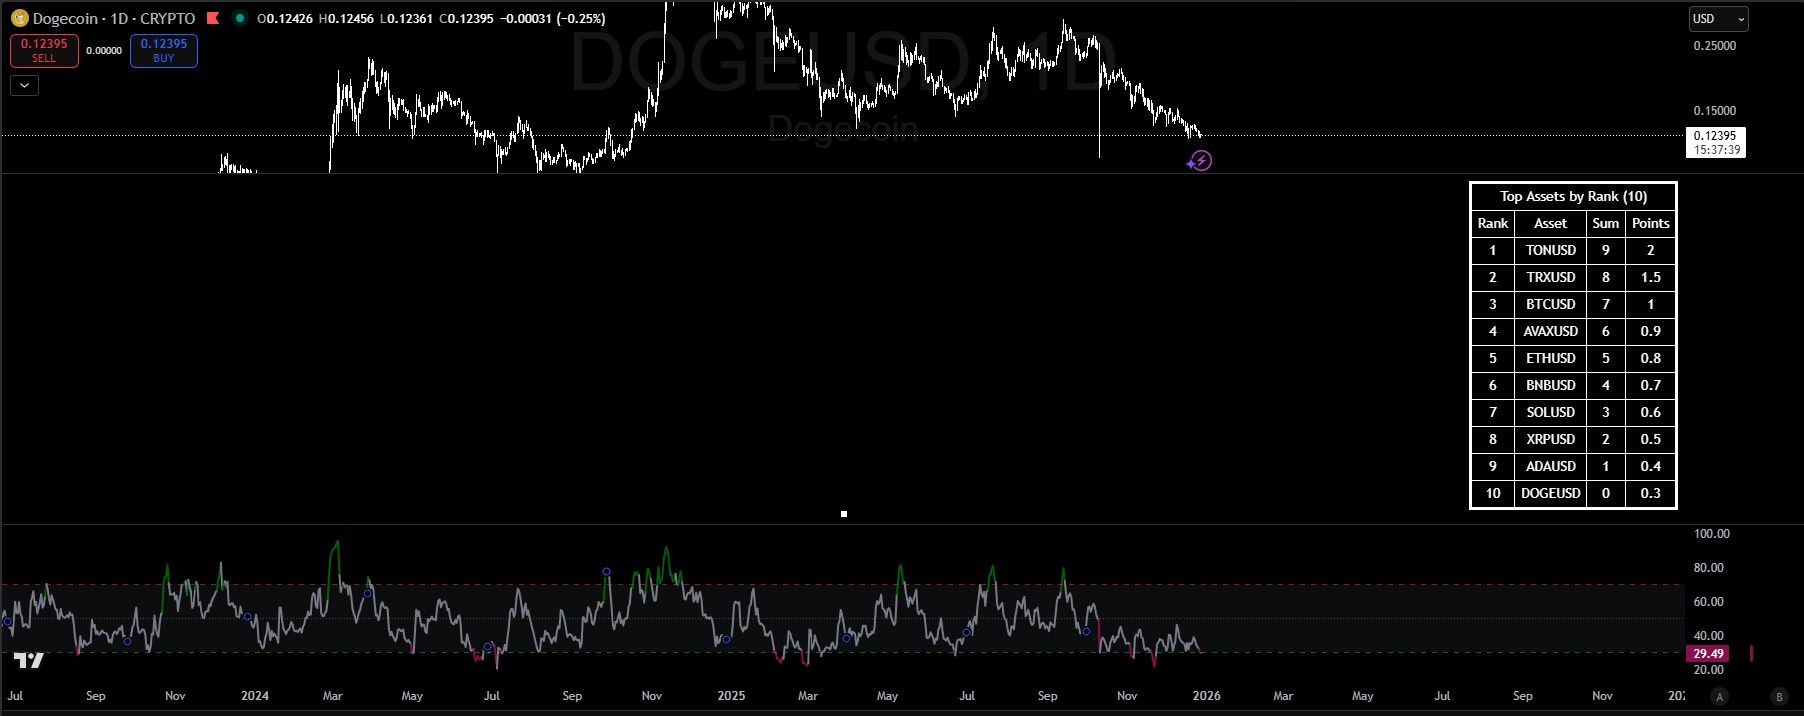This screenshot has height=716, width=1804.
Task: Click the BNBUSD table cell
Action: point(1550,385)
